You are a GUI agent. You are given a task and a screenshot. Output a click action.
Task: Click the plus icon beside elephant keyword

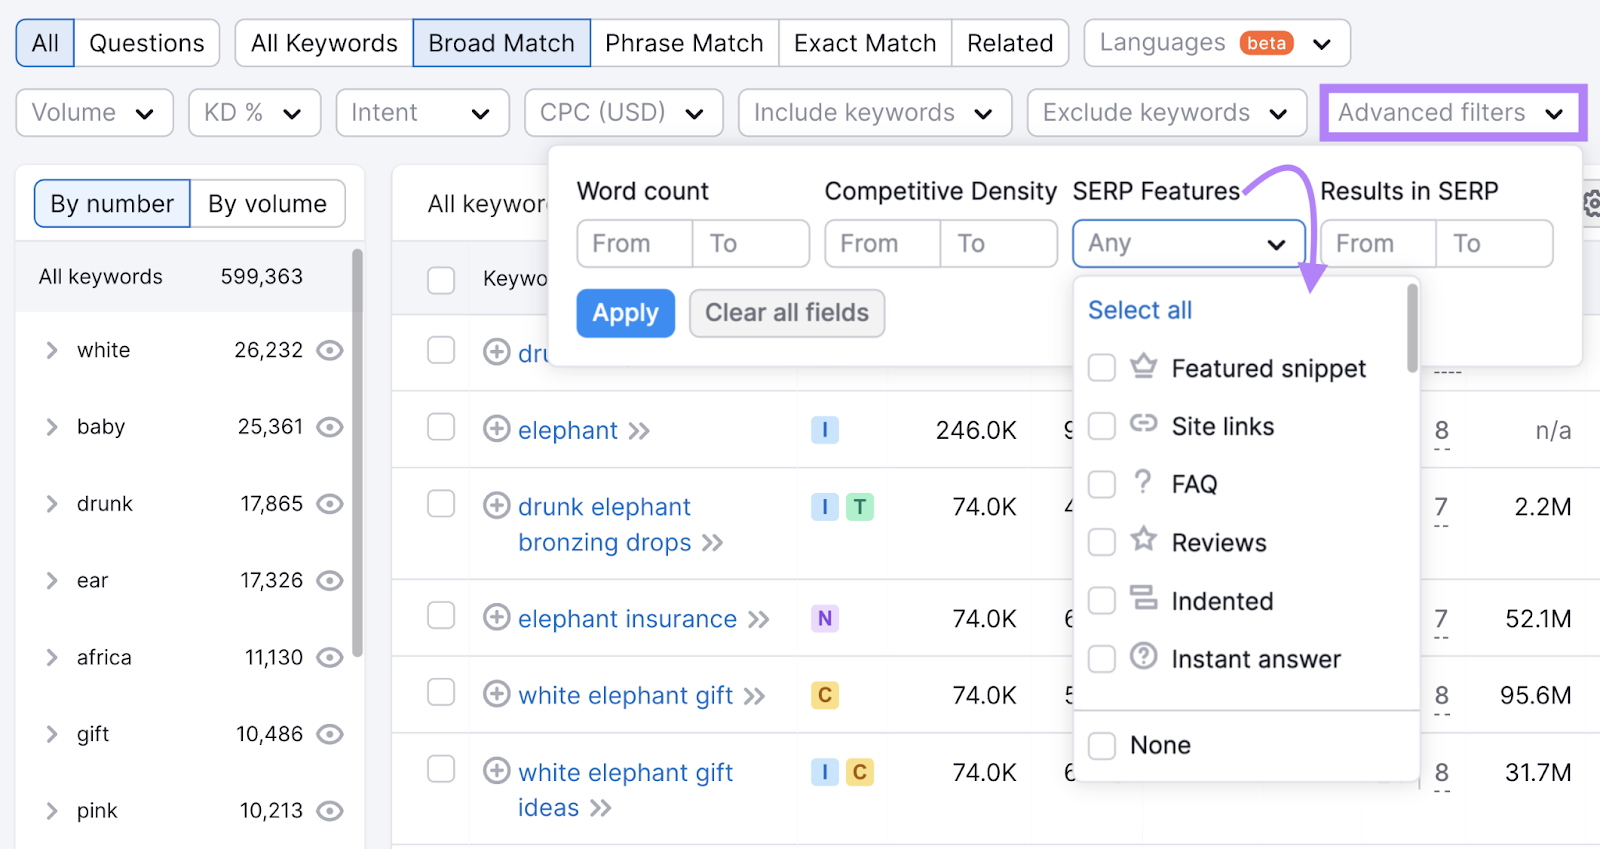[496, 429]
